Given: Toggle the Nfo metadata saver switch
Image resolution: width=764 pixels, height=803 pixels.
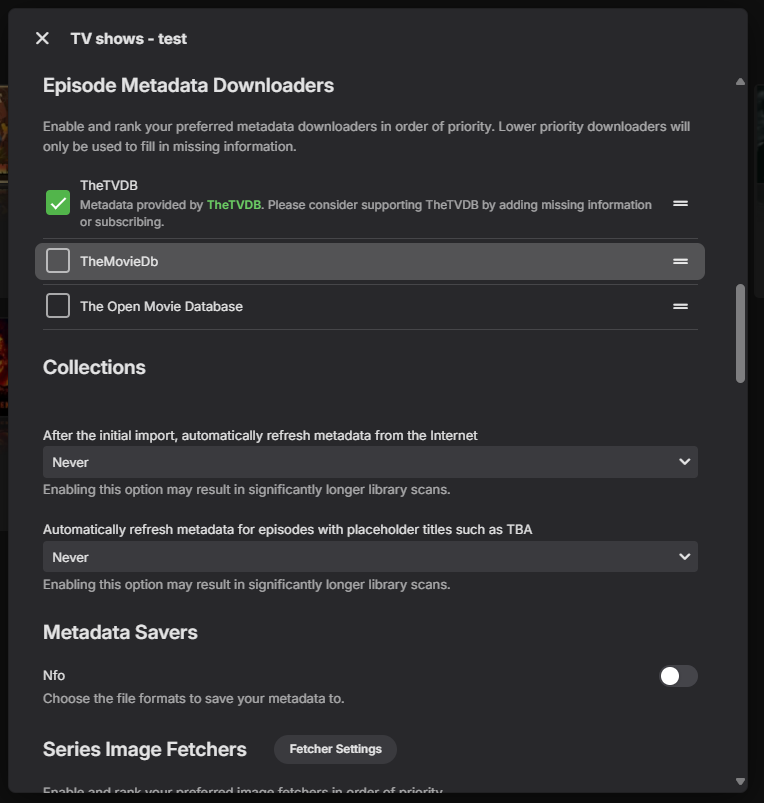Looking at the screenshot, I should coord(678,676).
